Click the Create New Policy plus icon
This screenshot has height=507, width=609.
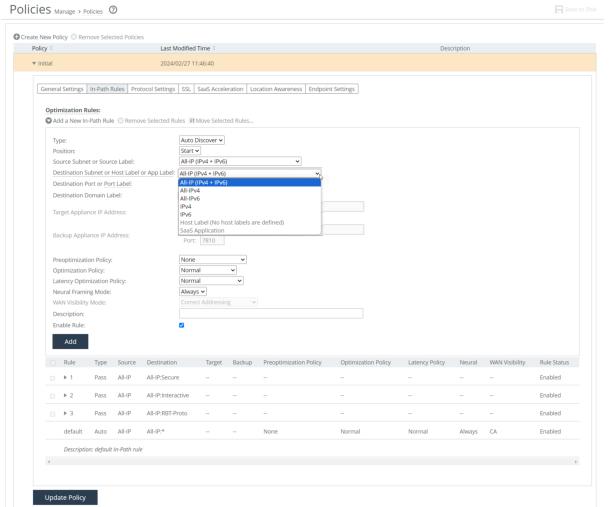click(x=16, y=37)
